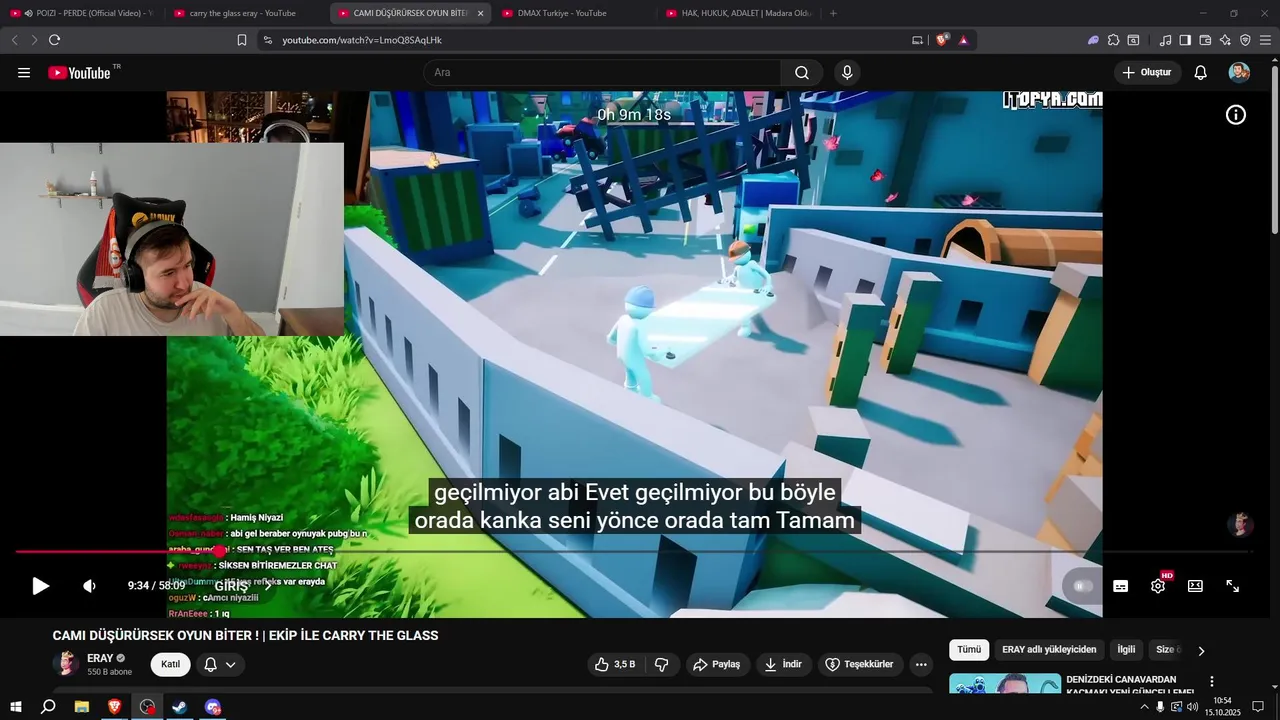Click the address bar URL

point(362,40)
